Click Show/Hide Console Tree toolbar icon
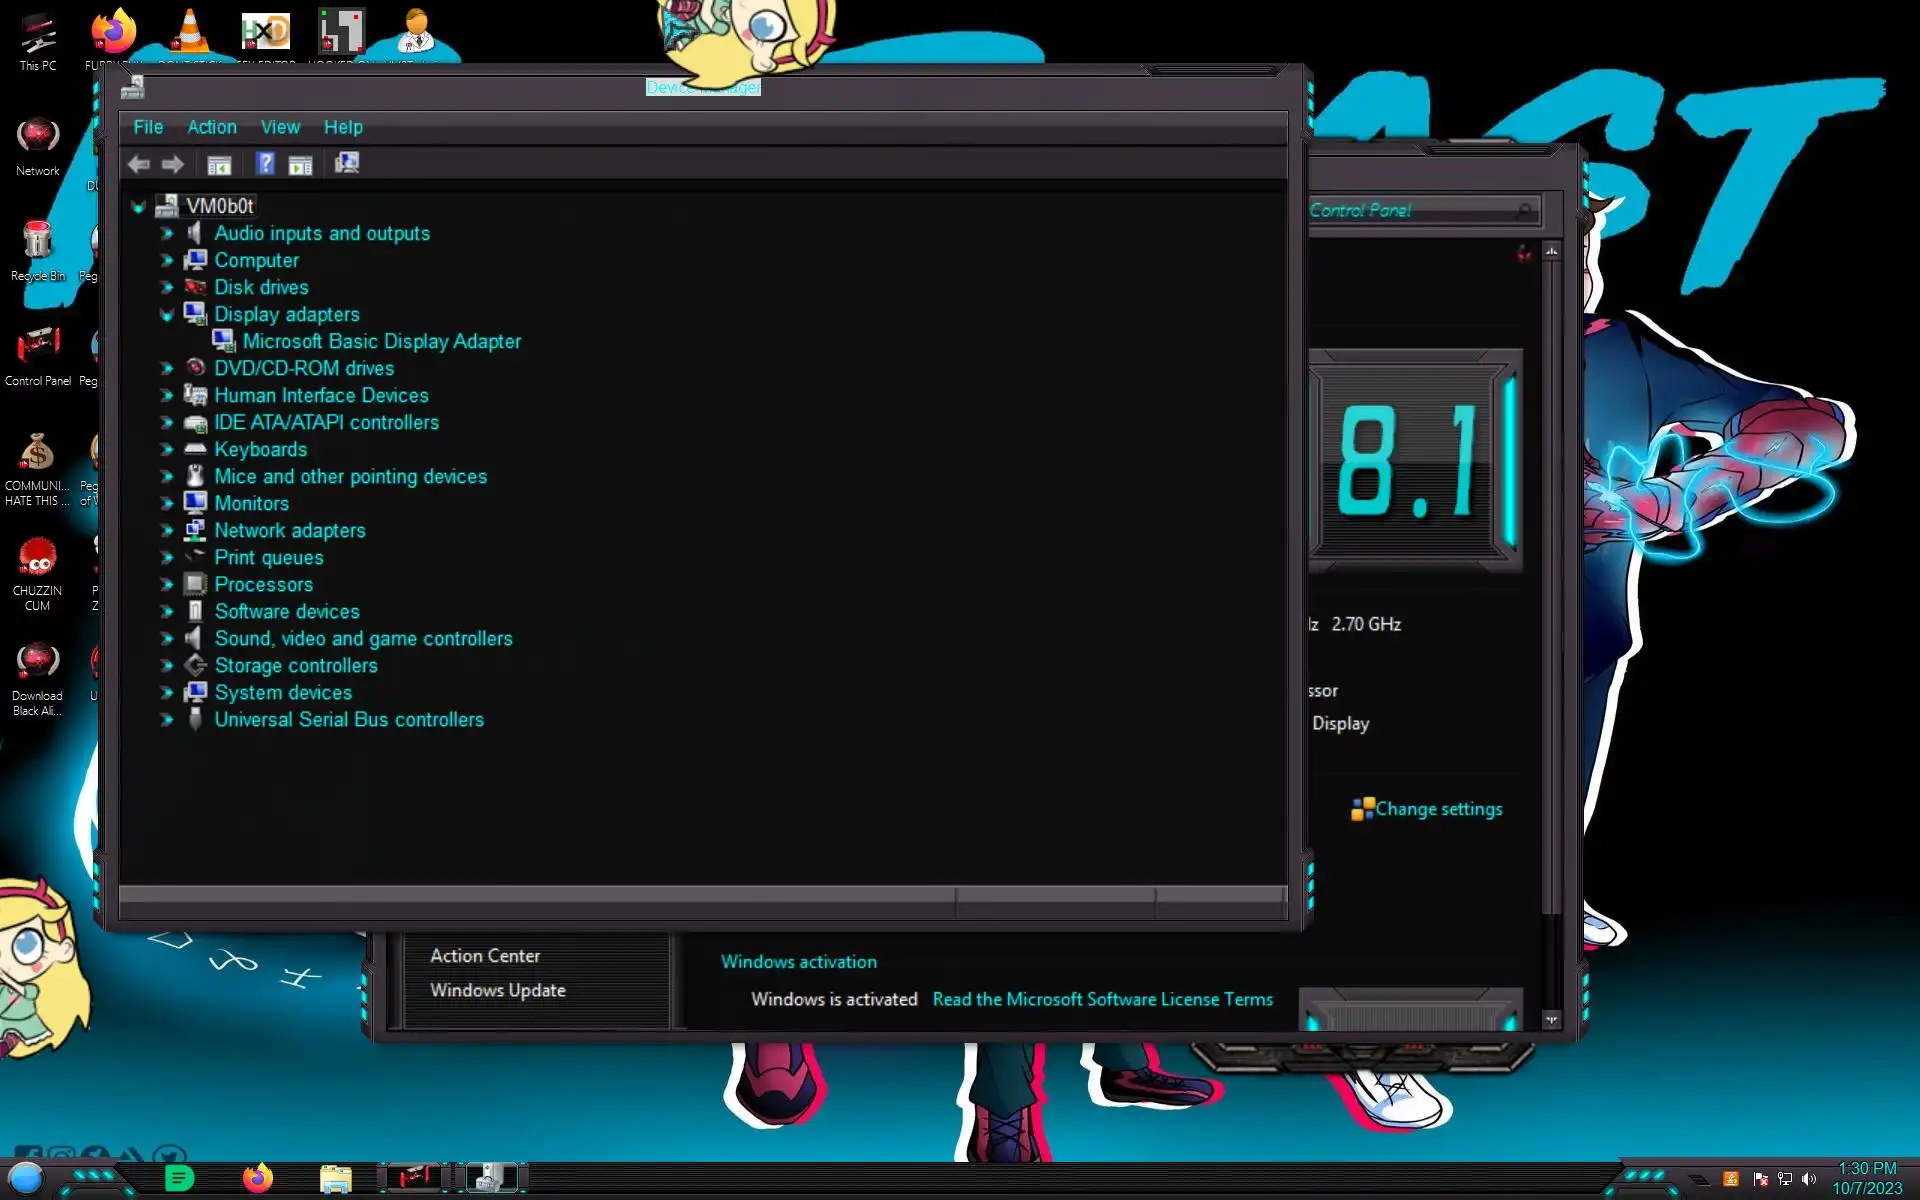Image resolution: width=1920 pixels, height=1200 pixels. [x=219, y=165]
